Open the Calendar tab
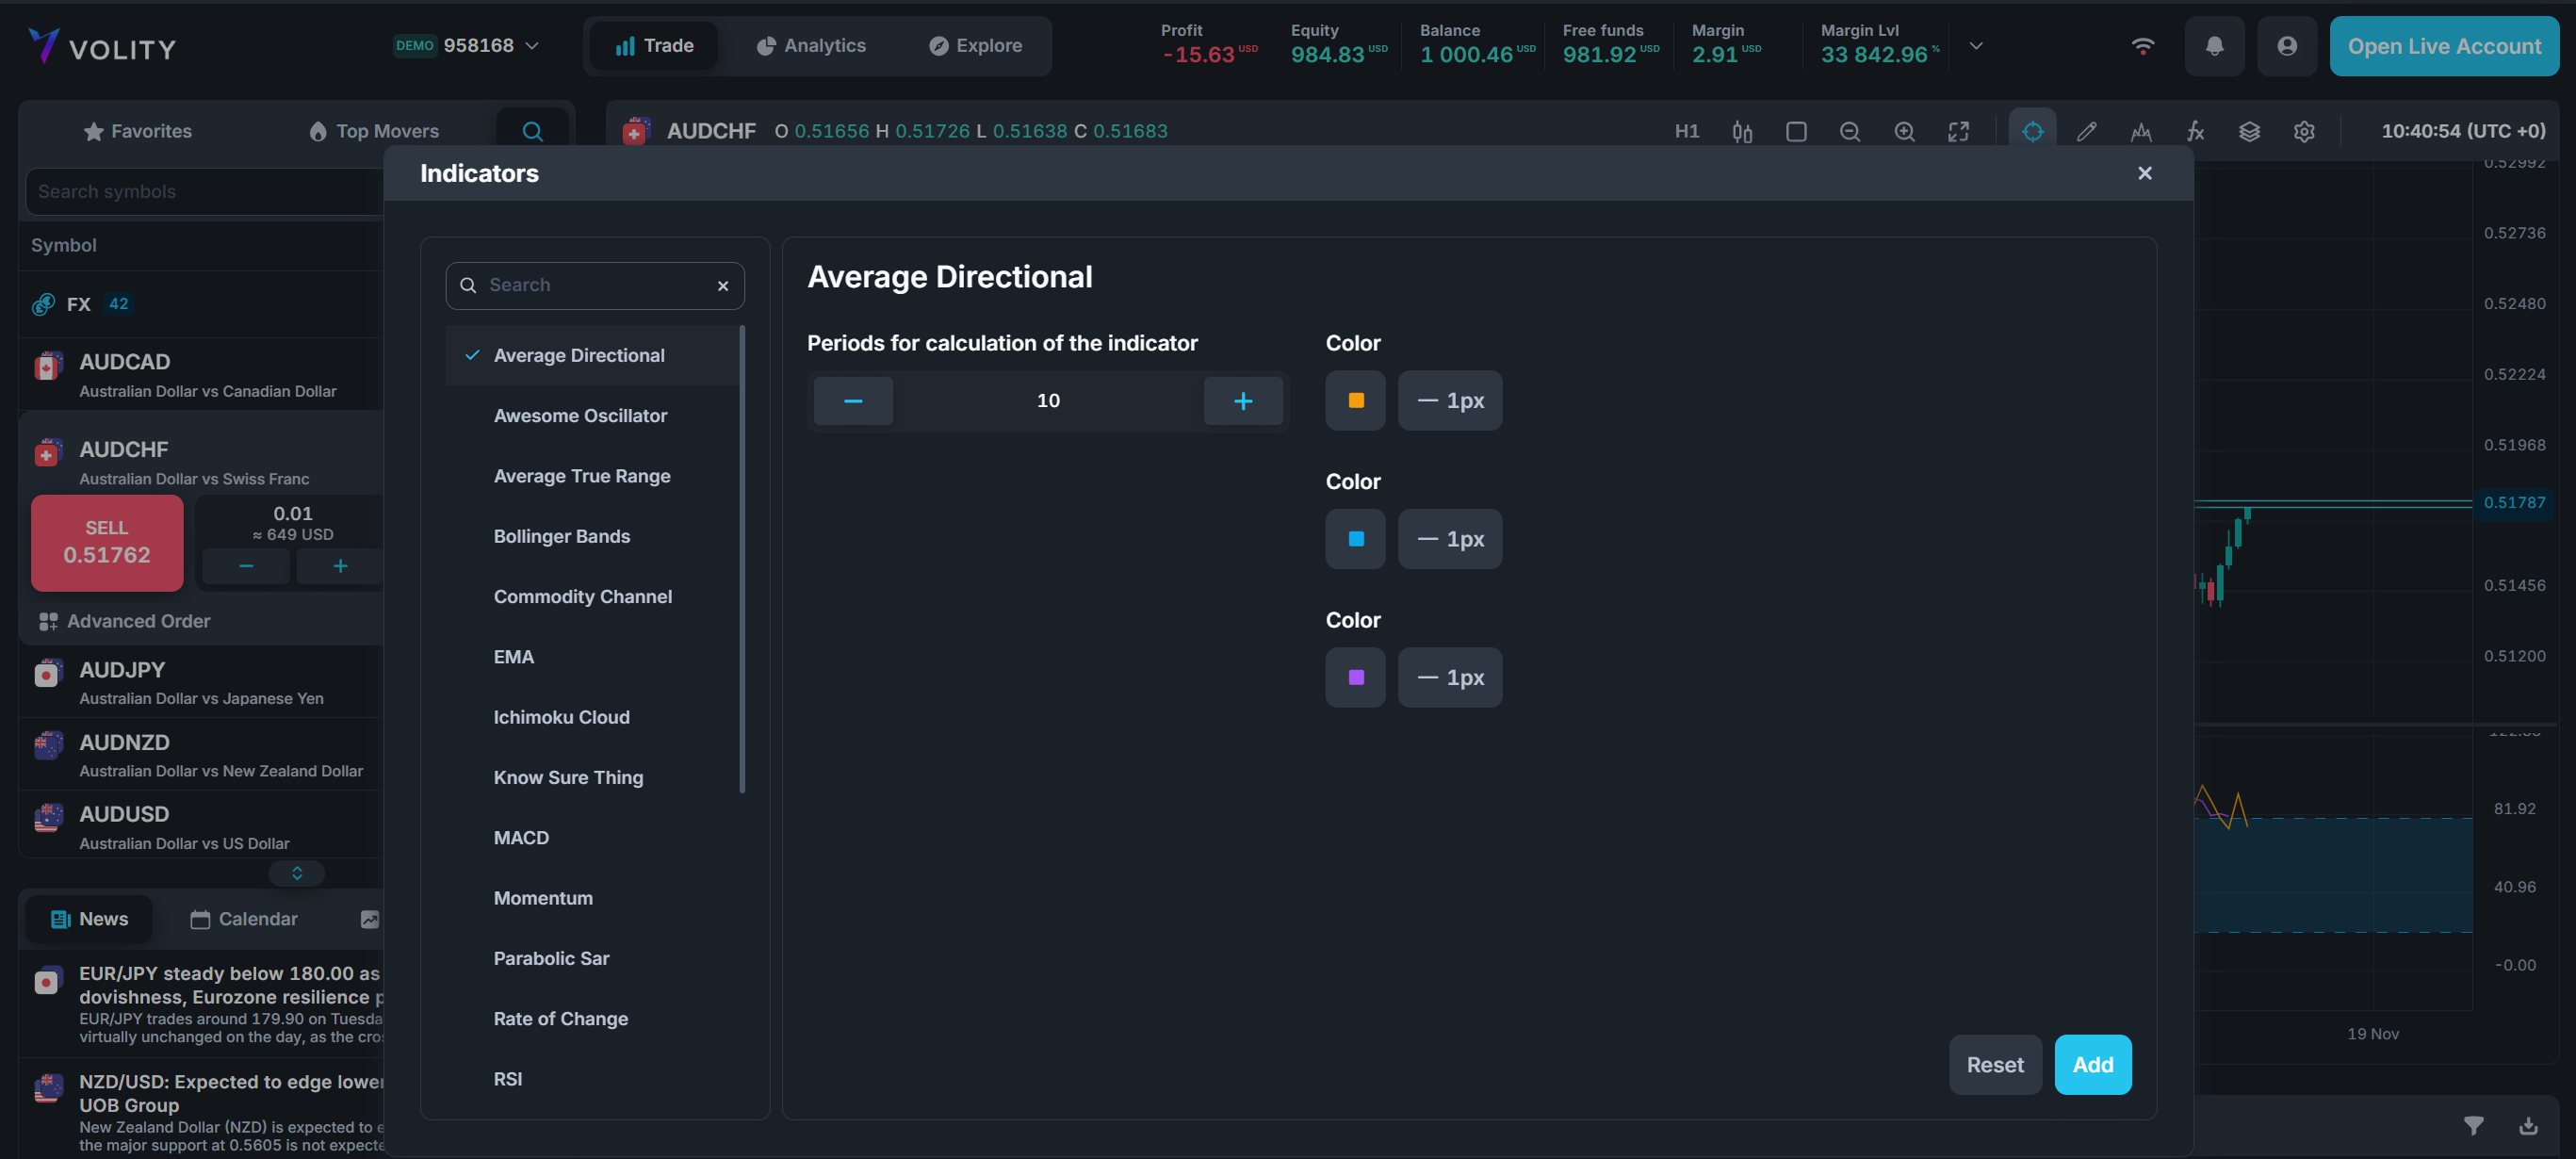Image resolution: width=2576 pixels, height=1159 pixels. tap(244, 918)
